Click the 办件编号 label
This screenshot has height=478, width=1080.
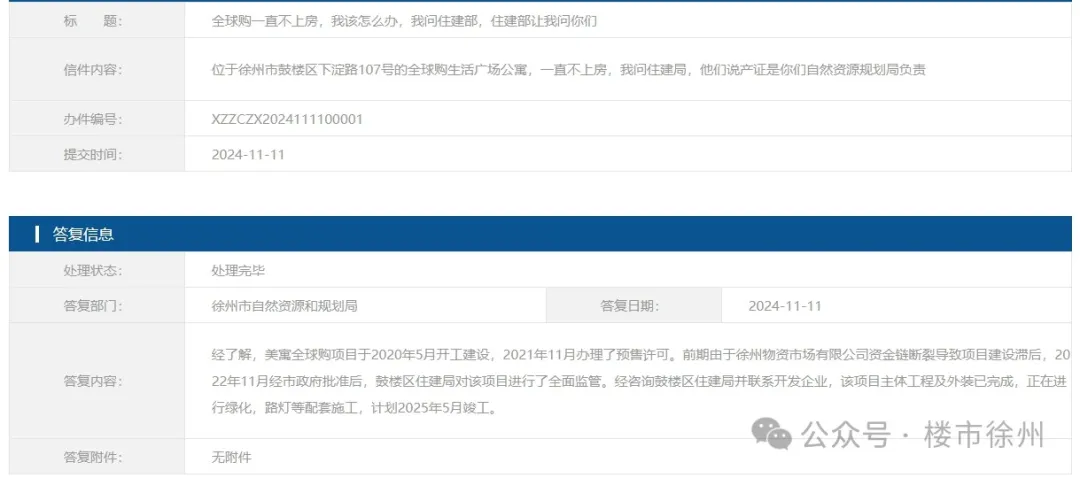point(92,119)
